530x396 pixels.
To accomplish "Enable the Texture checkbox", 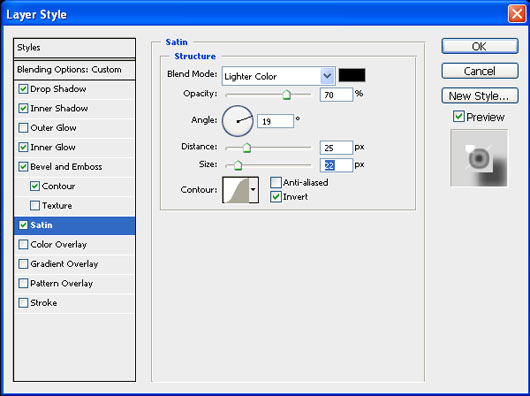I will coord(35,206).
